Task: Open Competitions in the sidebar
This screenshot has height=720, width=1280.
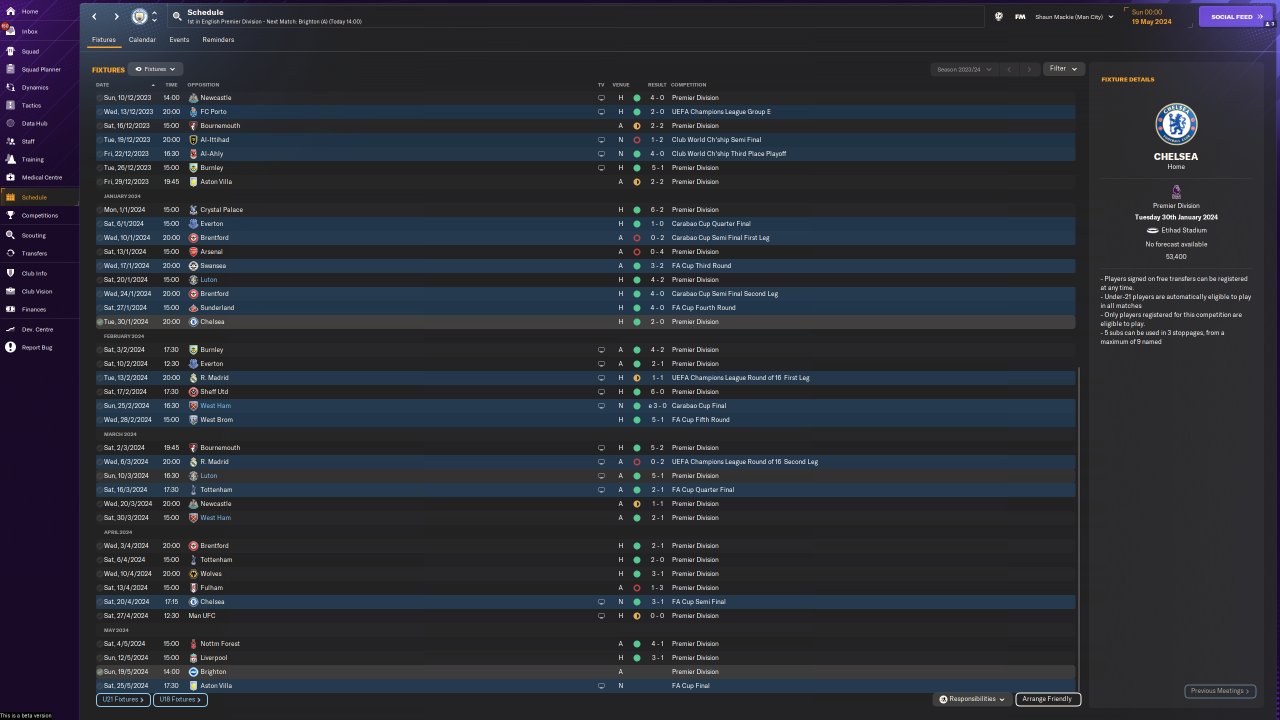Action: (40, 215)
